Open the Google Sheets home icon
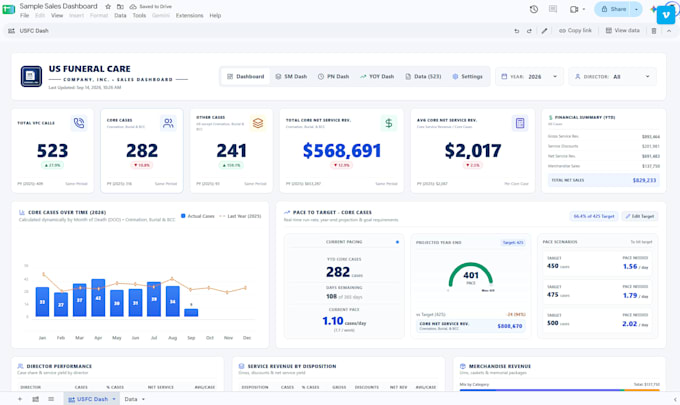 [x=9, y=9]
